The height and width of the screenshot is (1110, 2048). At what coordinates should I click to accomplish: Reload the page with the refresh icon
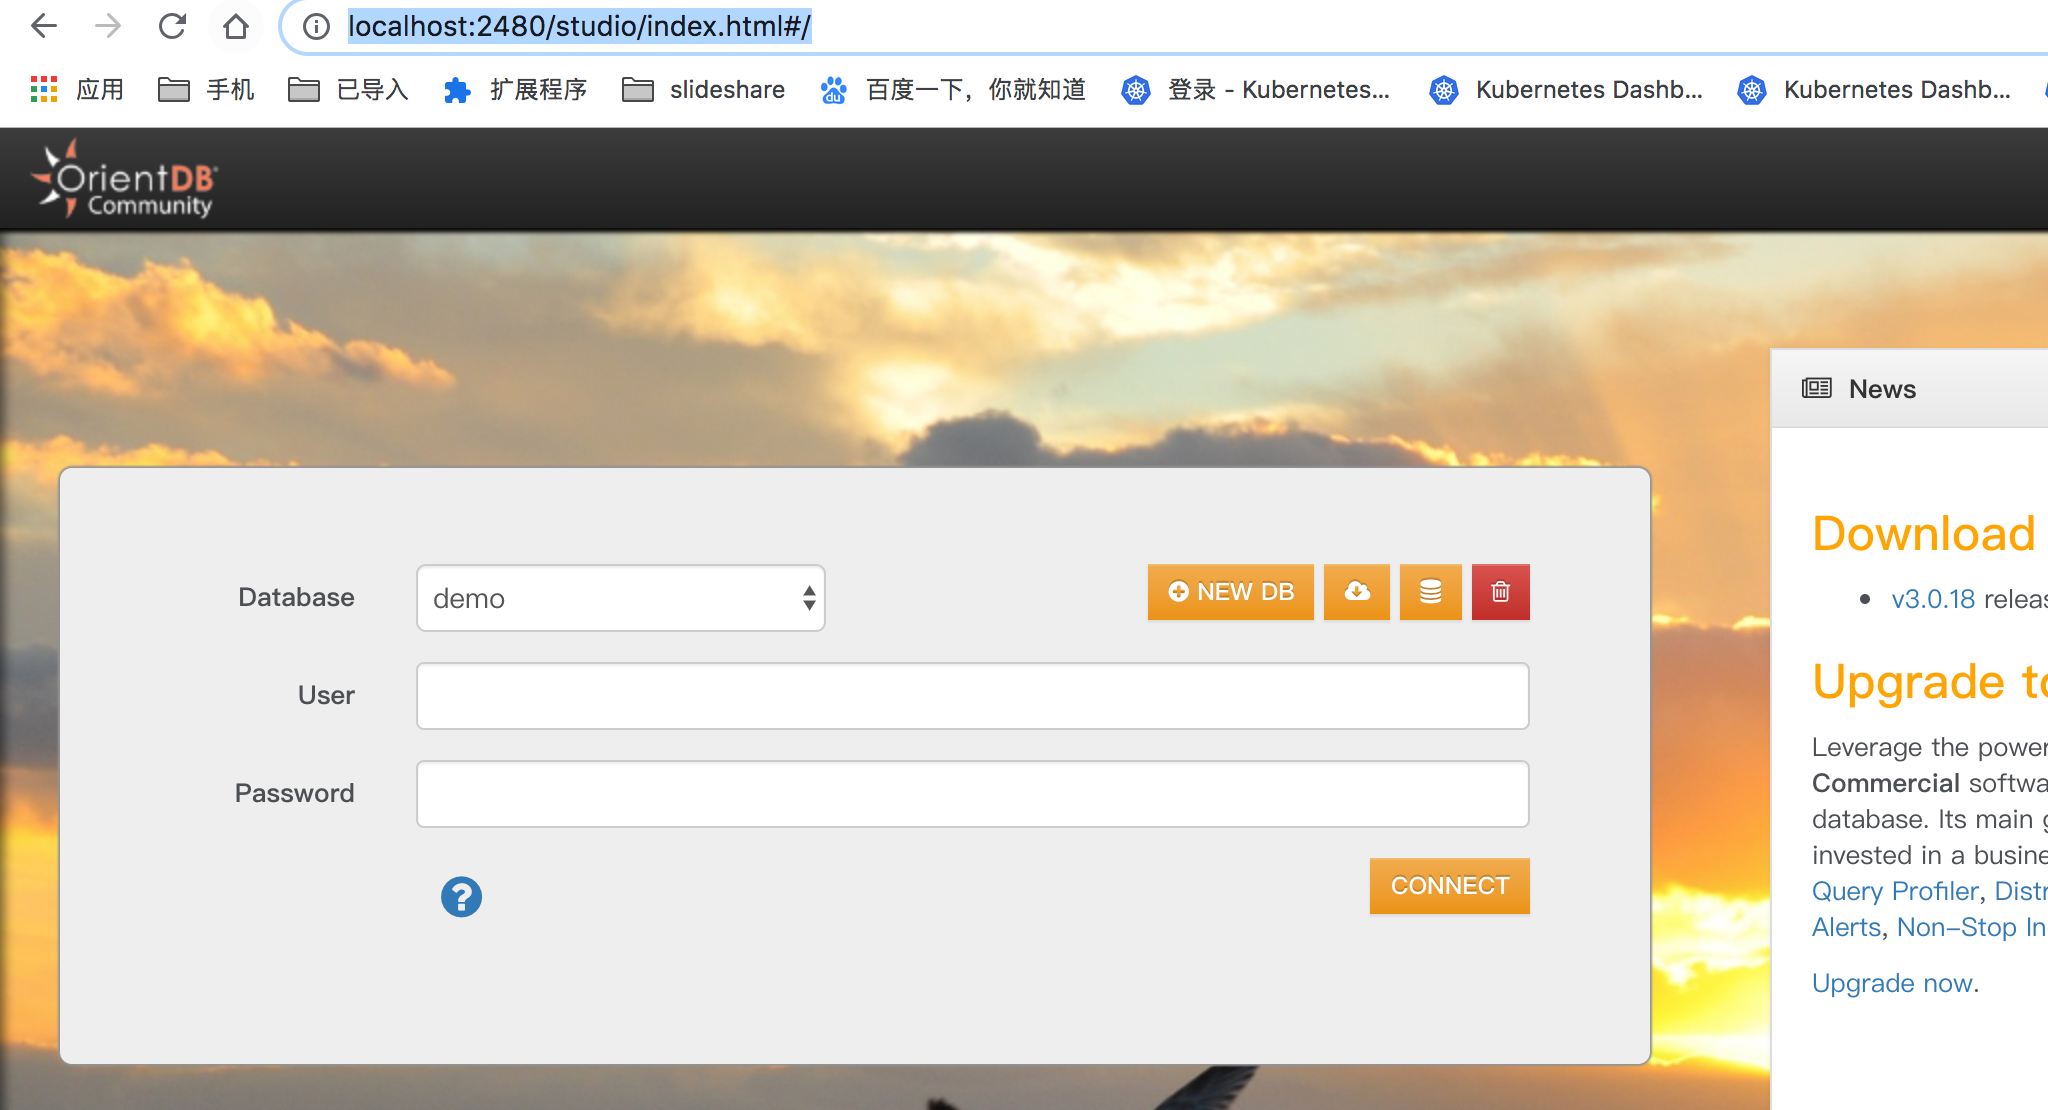172,26
